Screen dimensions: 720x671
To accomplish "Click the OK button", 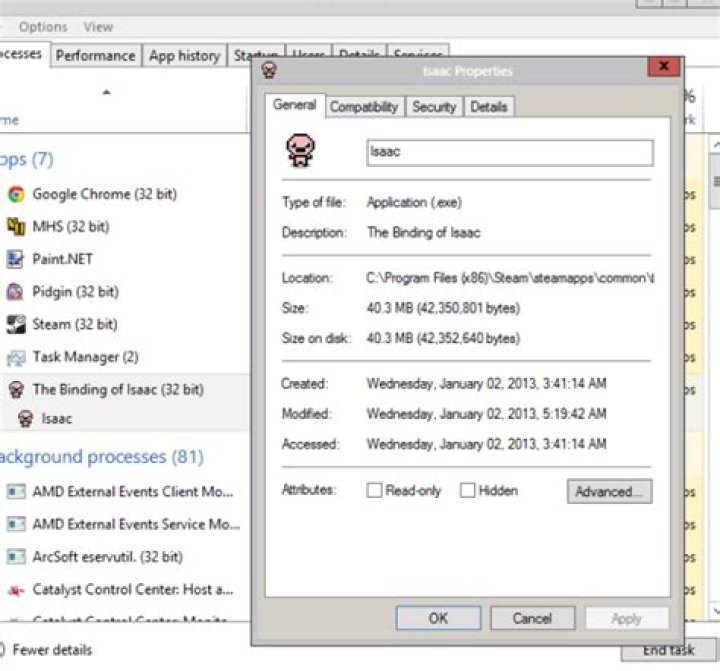I will [438, 618].
